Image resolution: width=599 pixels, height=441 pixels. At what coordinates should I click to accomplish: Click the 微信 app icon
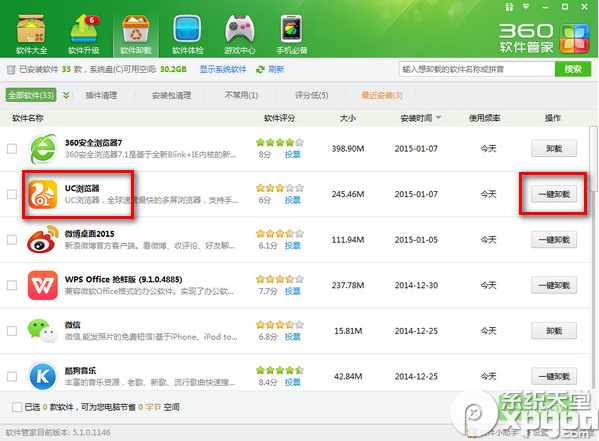click(x=42, y=331)
